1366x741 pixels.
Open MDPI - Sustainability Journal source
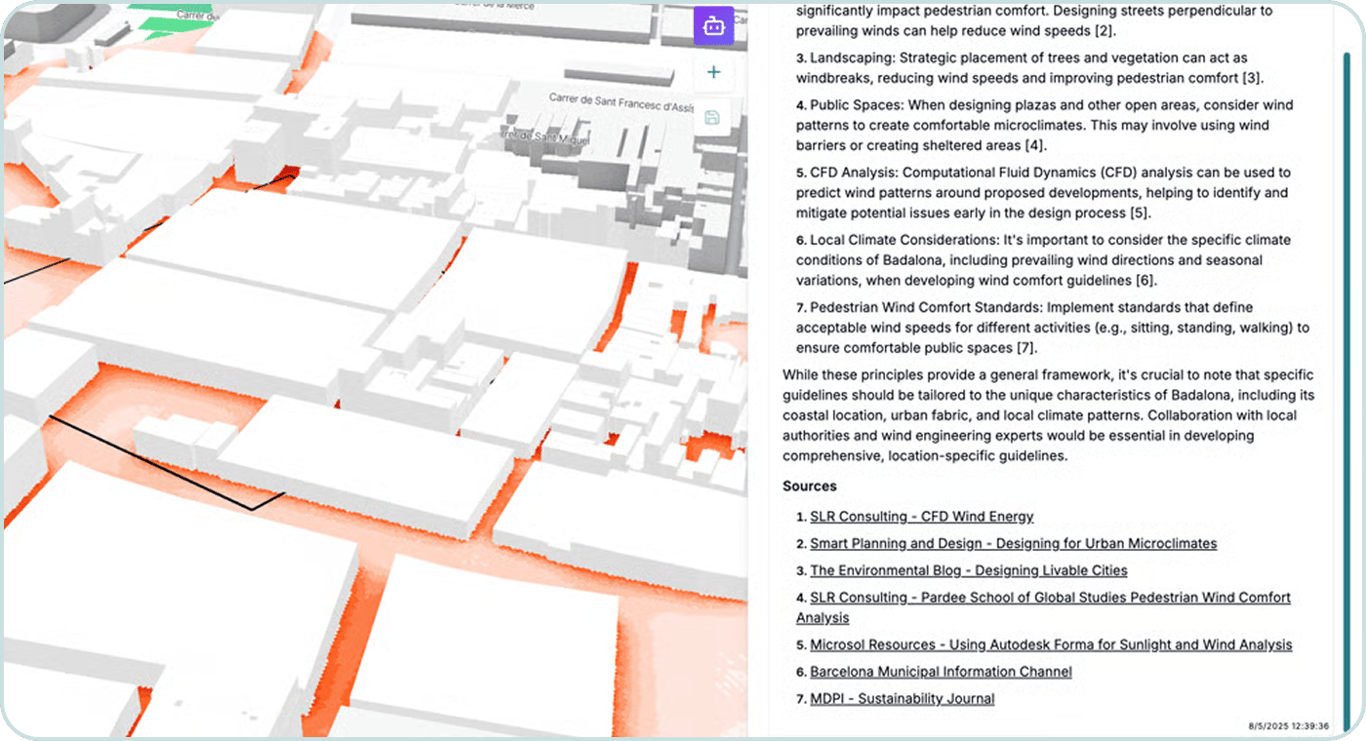pos(901,698)
